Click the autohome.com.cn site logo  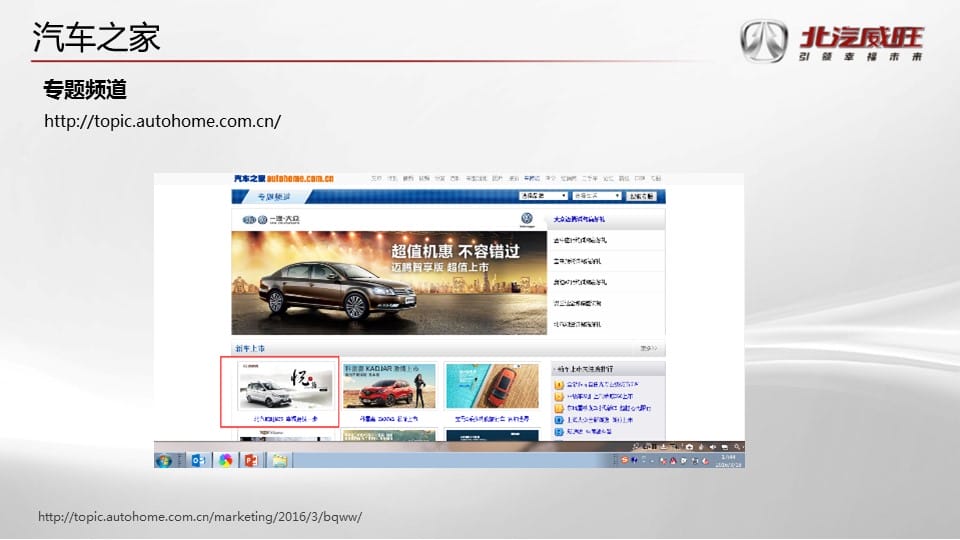284,179
